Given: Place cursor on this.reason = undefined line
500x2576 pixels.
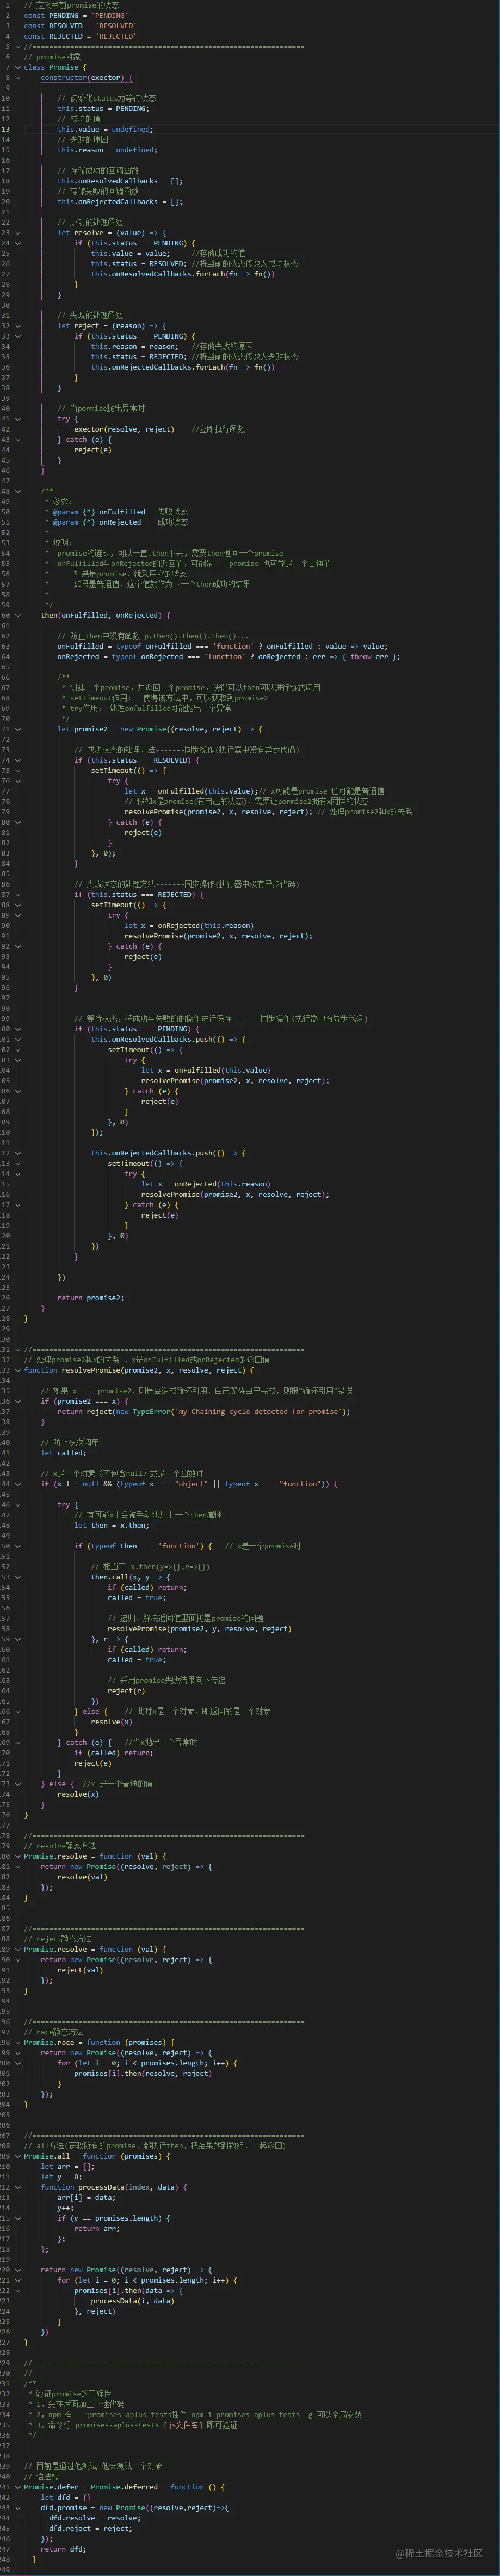Looking at the screenshot, I should [107, 150].
